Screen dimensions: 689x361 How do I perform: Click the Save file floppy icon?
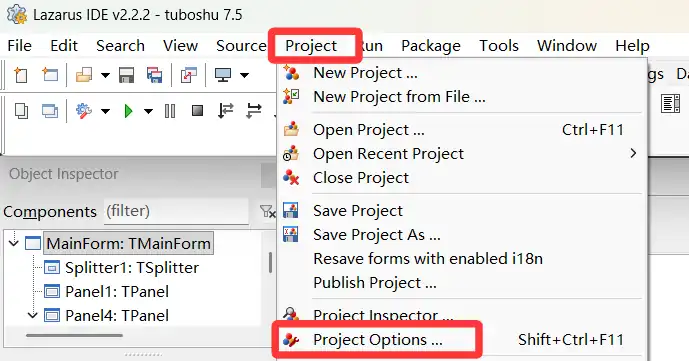click(127, 75)
